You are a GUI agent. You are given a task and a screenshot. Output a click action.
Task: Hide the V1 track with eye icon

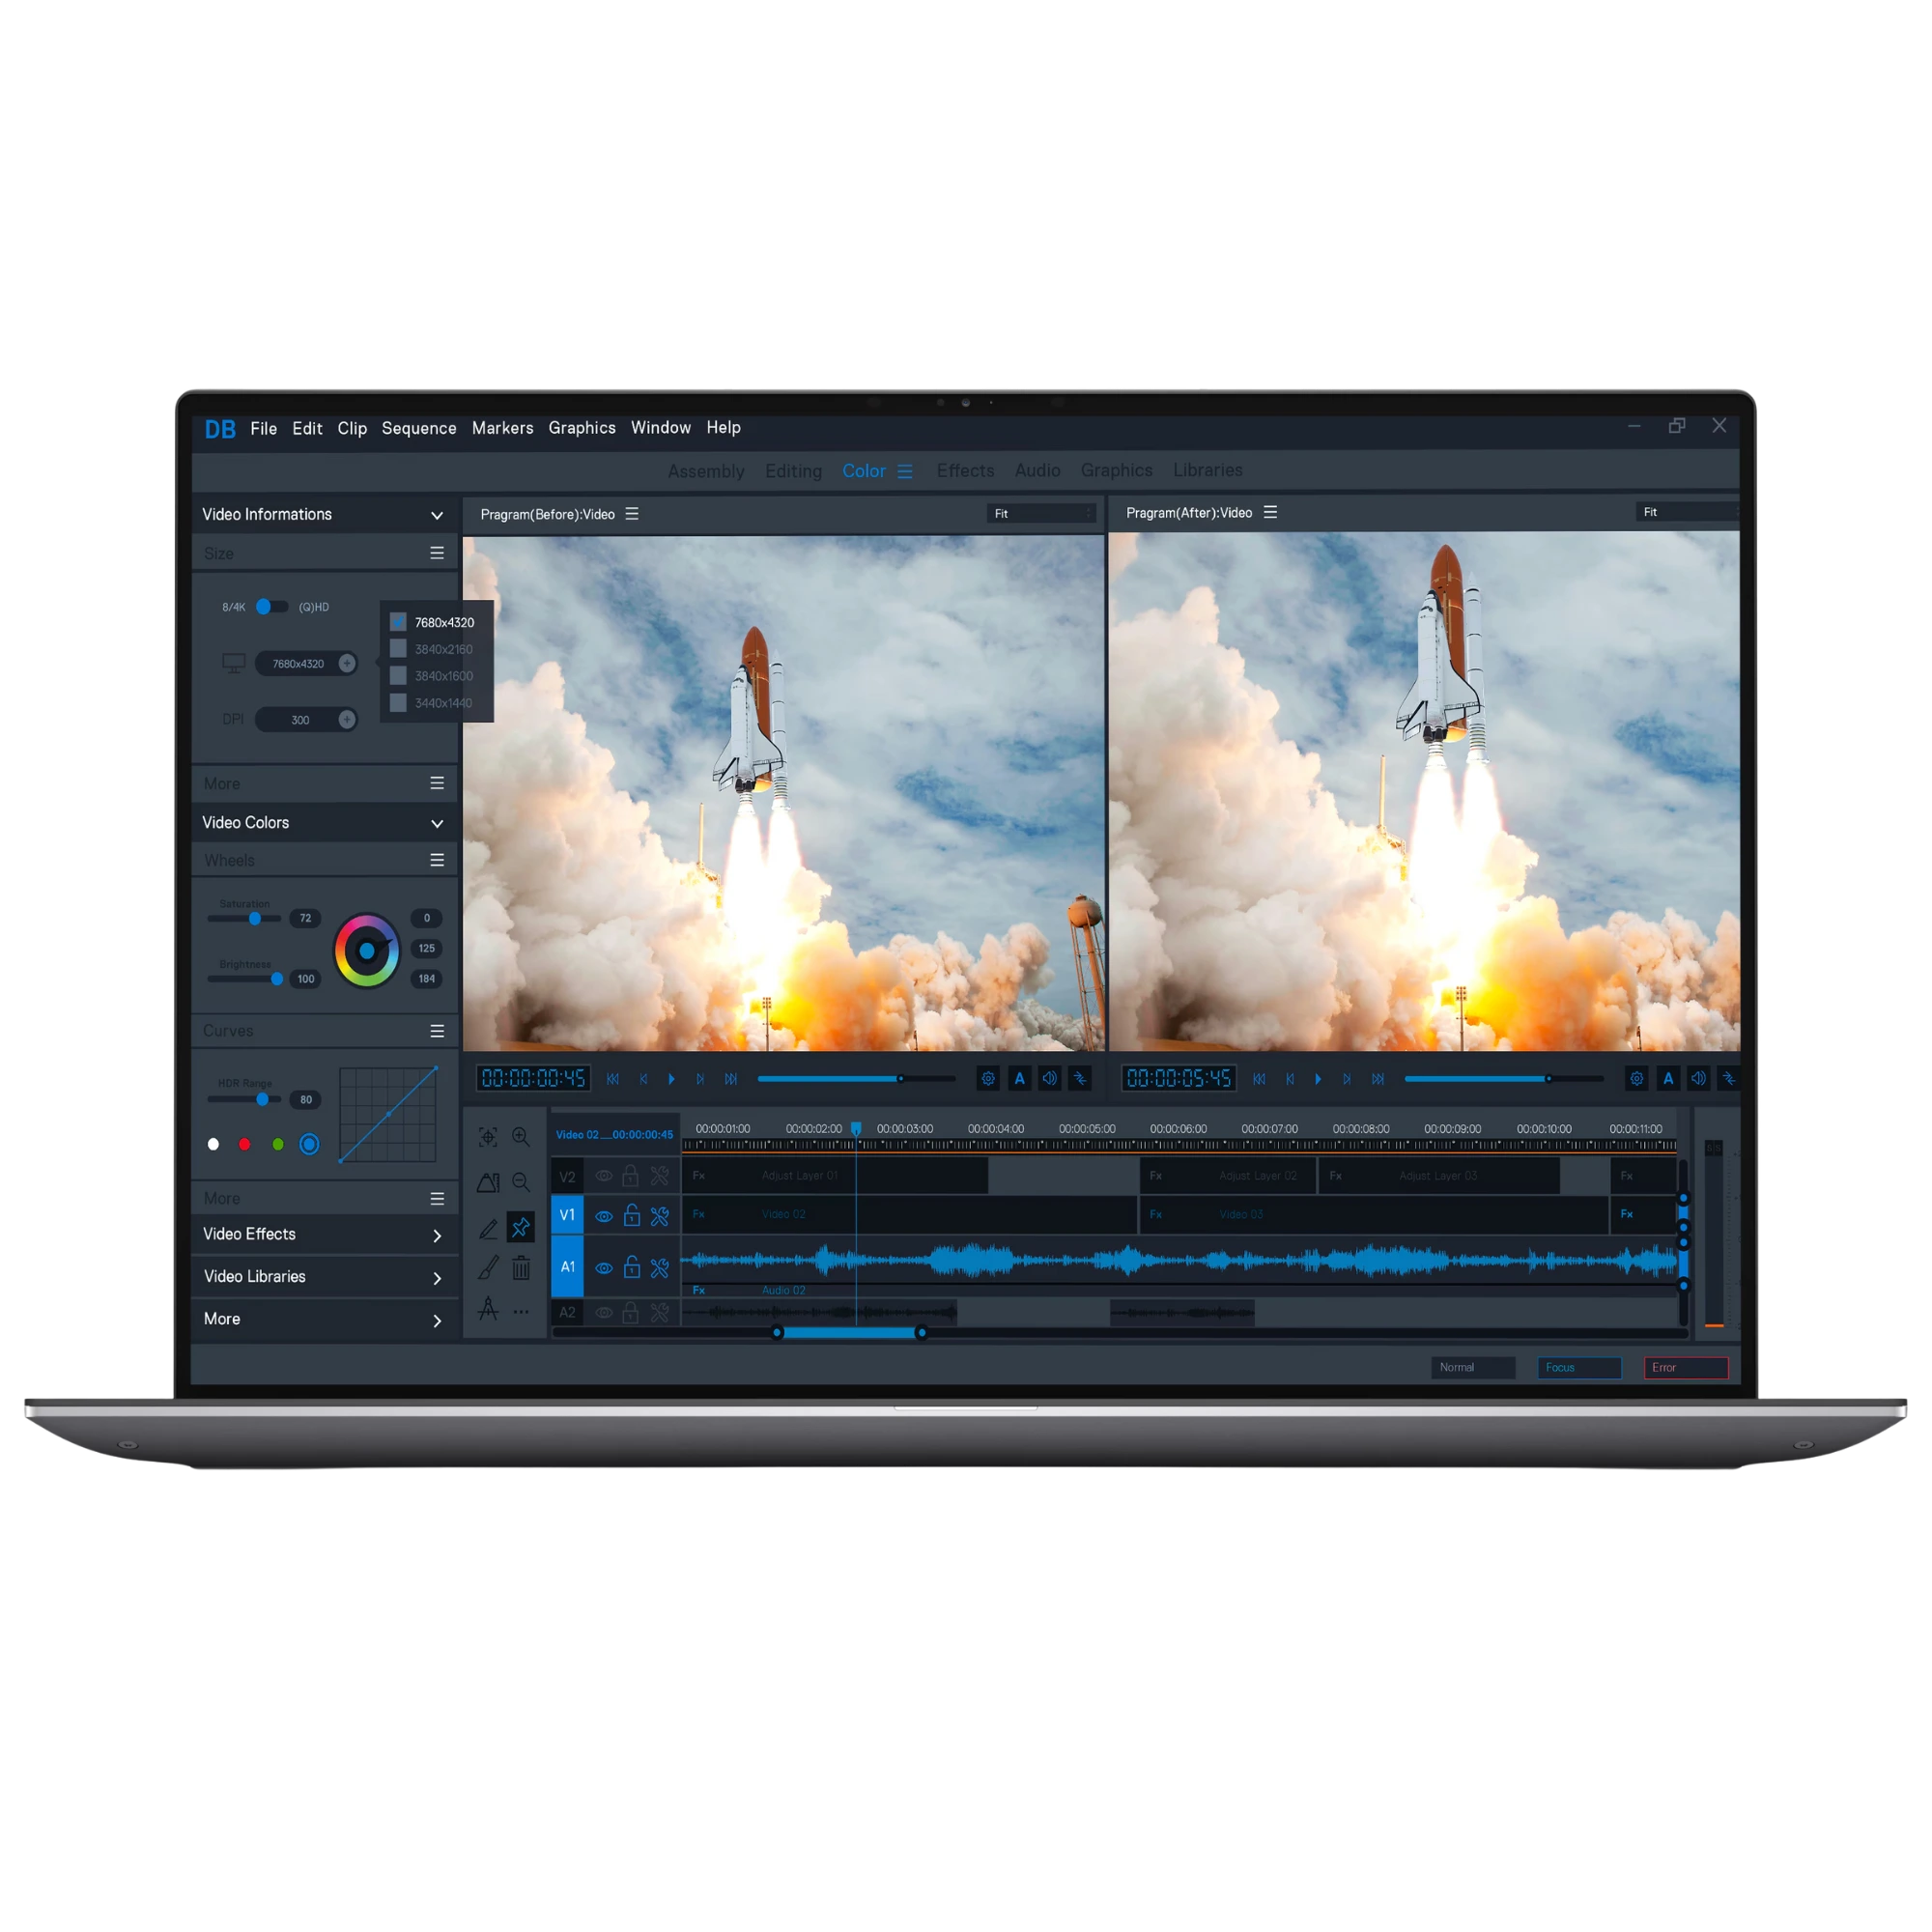click(604, 1216)
